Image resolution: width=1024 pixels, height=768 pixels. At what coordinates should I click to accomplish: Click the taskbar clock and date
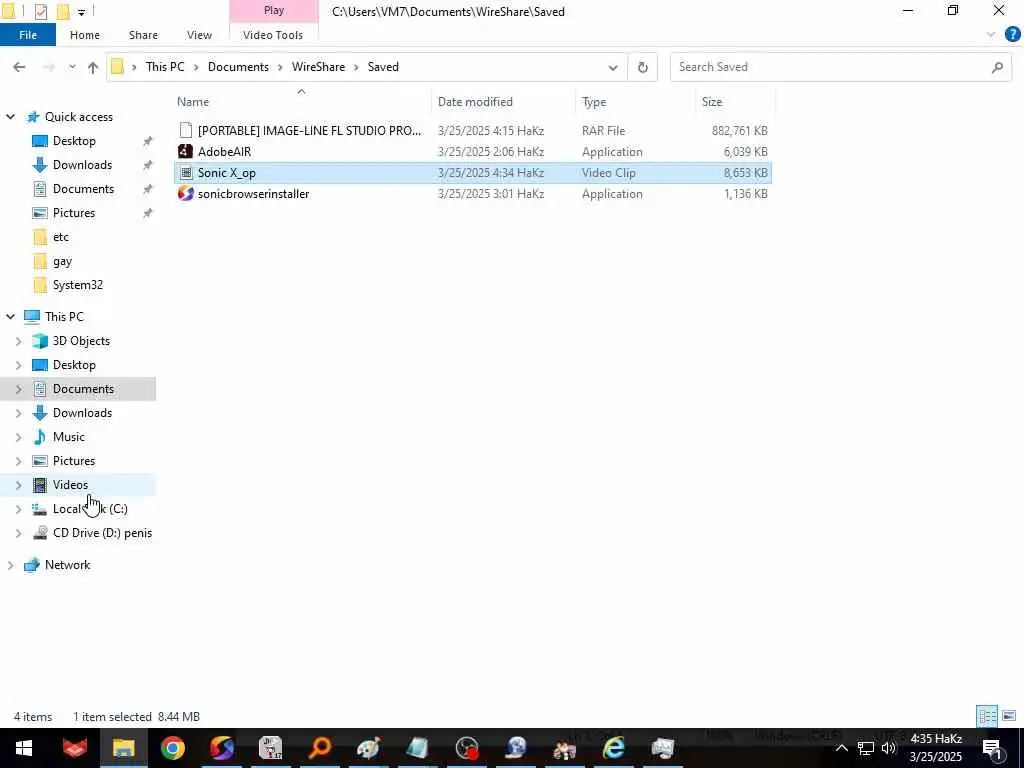936,748
